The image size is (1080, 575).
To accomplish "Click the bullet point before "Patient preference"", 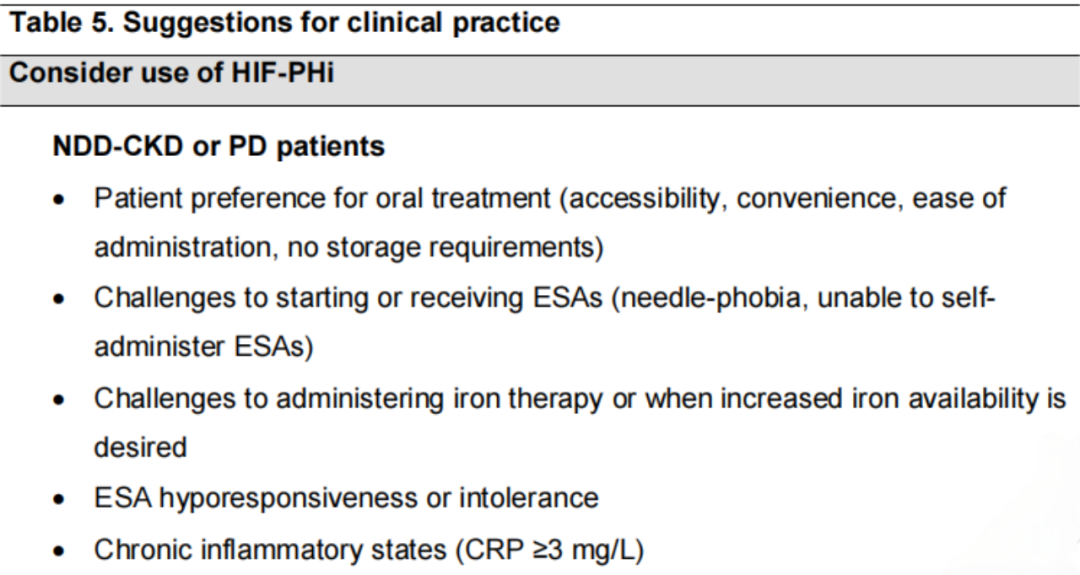I will 60,200.
